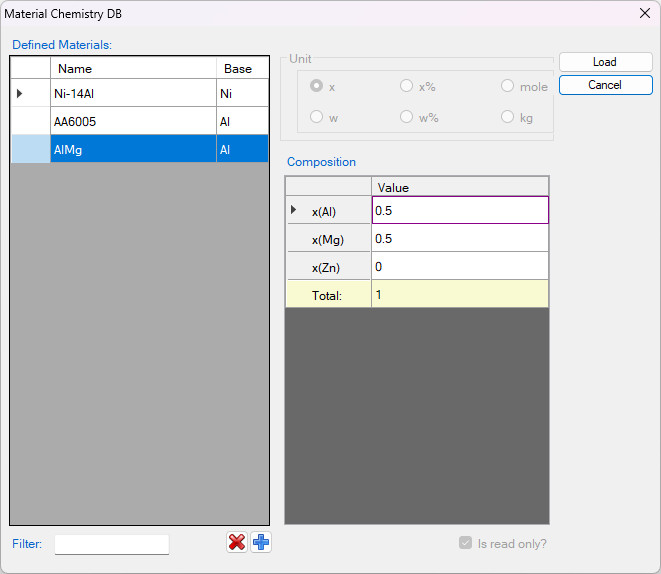The height and width of the screenshot is (574, 661).
Task: Select the Ni-14Al material row
Action: (x=133, y=93)
